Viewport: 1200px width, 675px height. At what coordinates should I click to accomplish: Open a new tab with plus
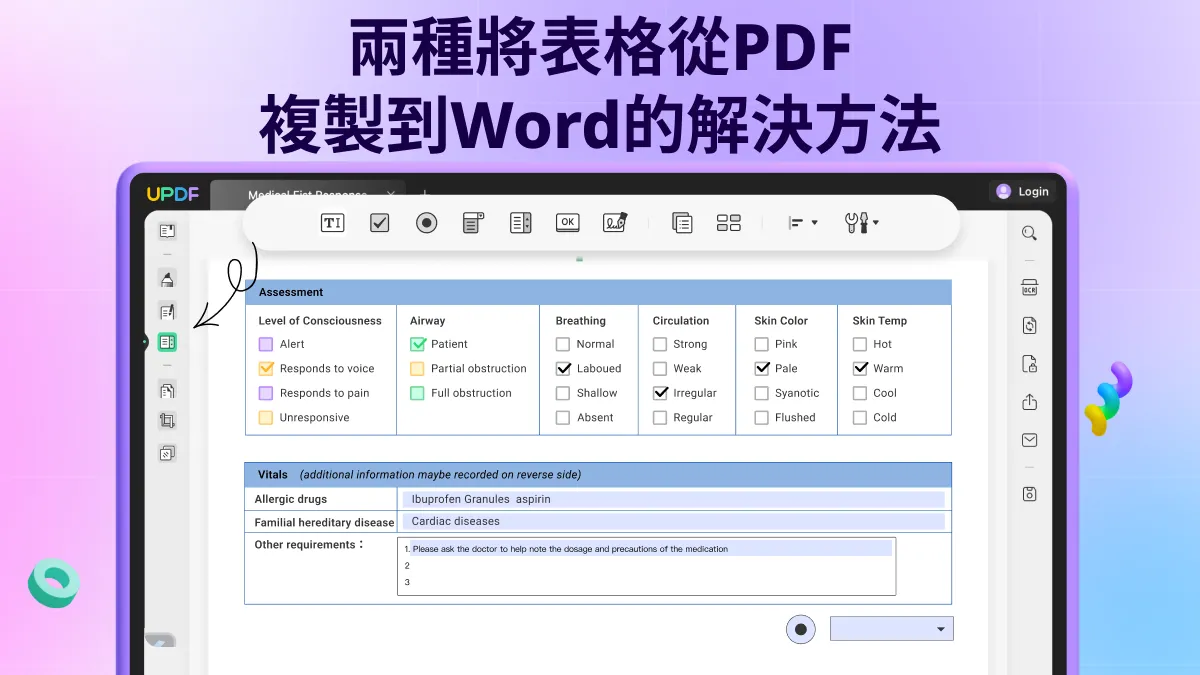424,194
